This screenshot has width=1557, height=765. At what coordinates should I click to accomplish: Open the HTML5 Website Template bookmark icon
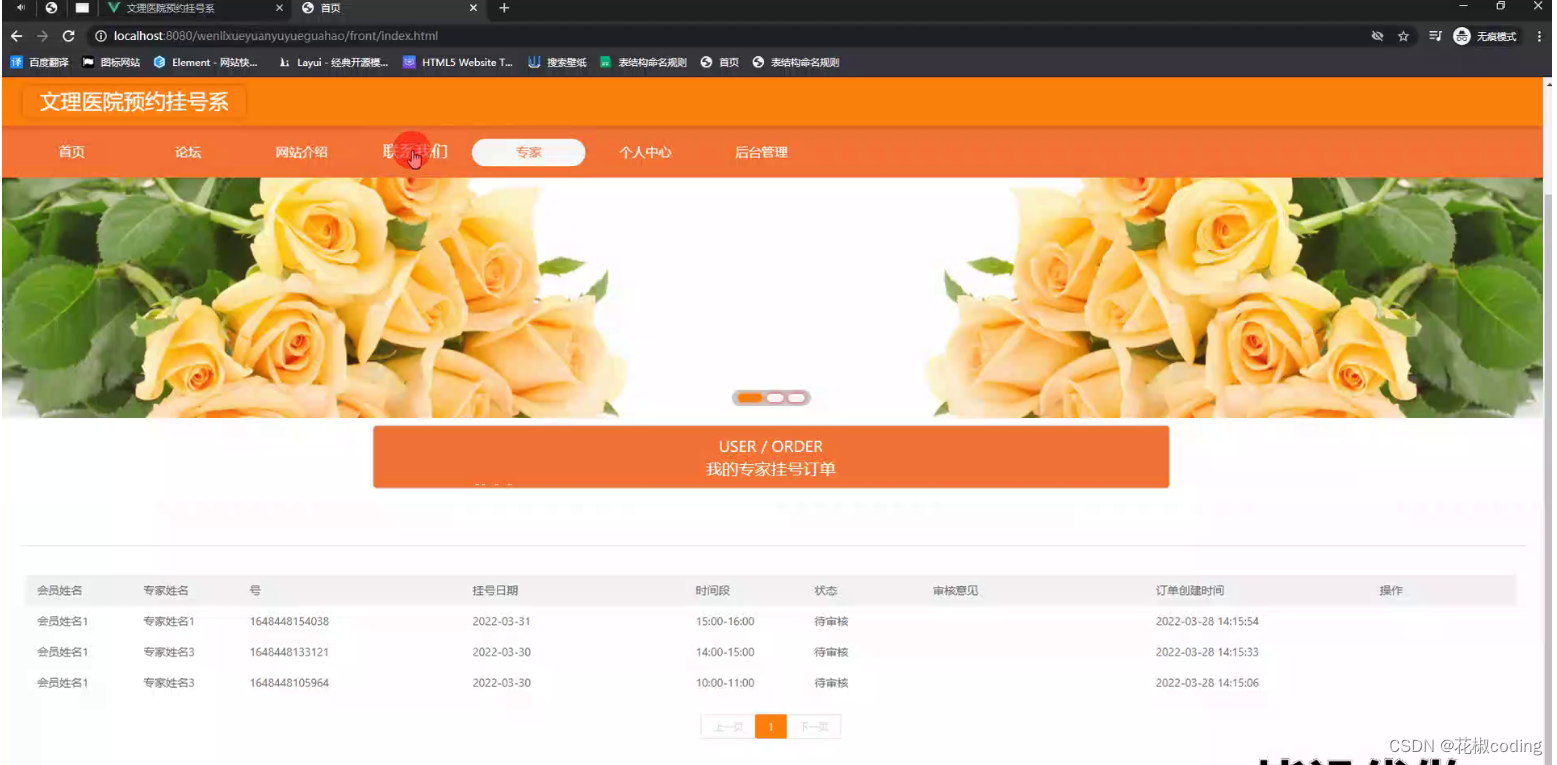(x=409, y=61)
